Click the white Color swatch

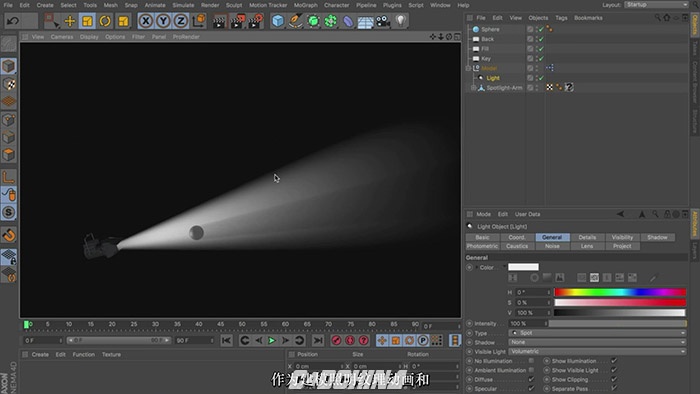[523, 267]
